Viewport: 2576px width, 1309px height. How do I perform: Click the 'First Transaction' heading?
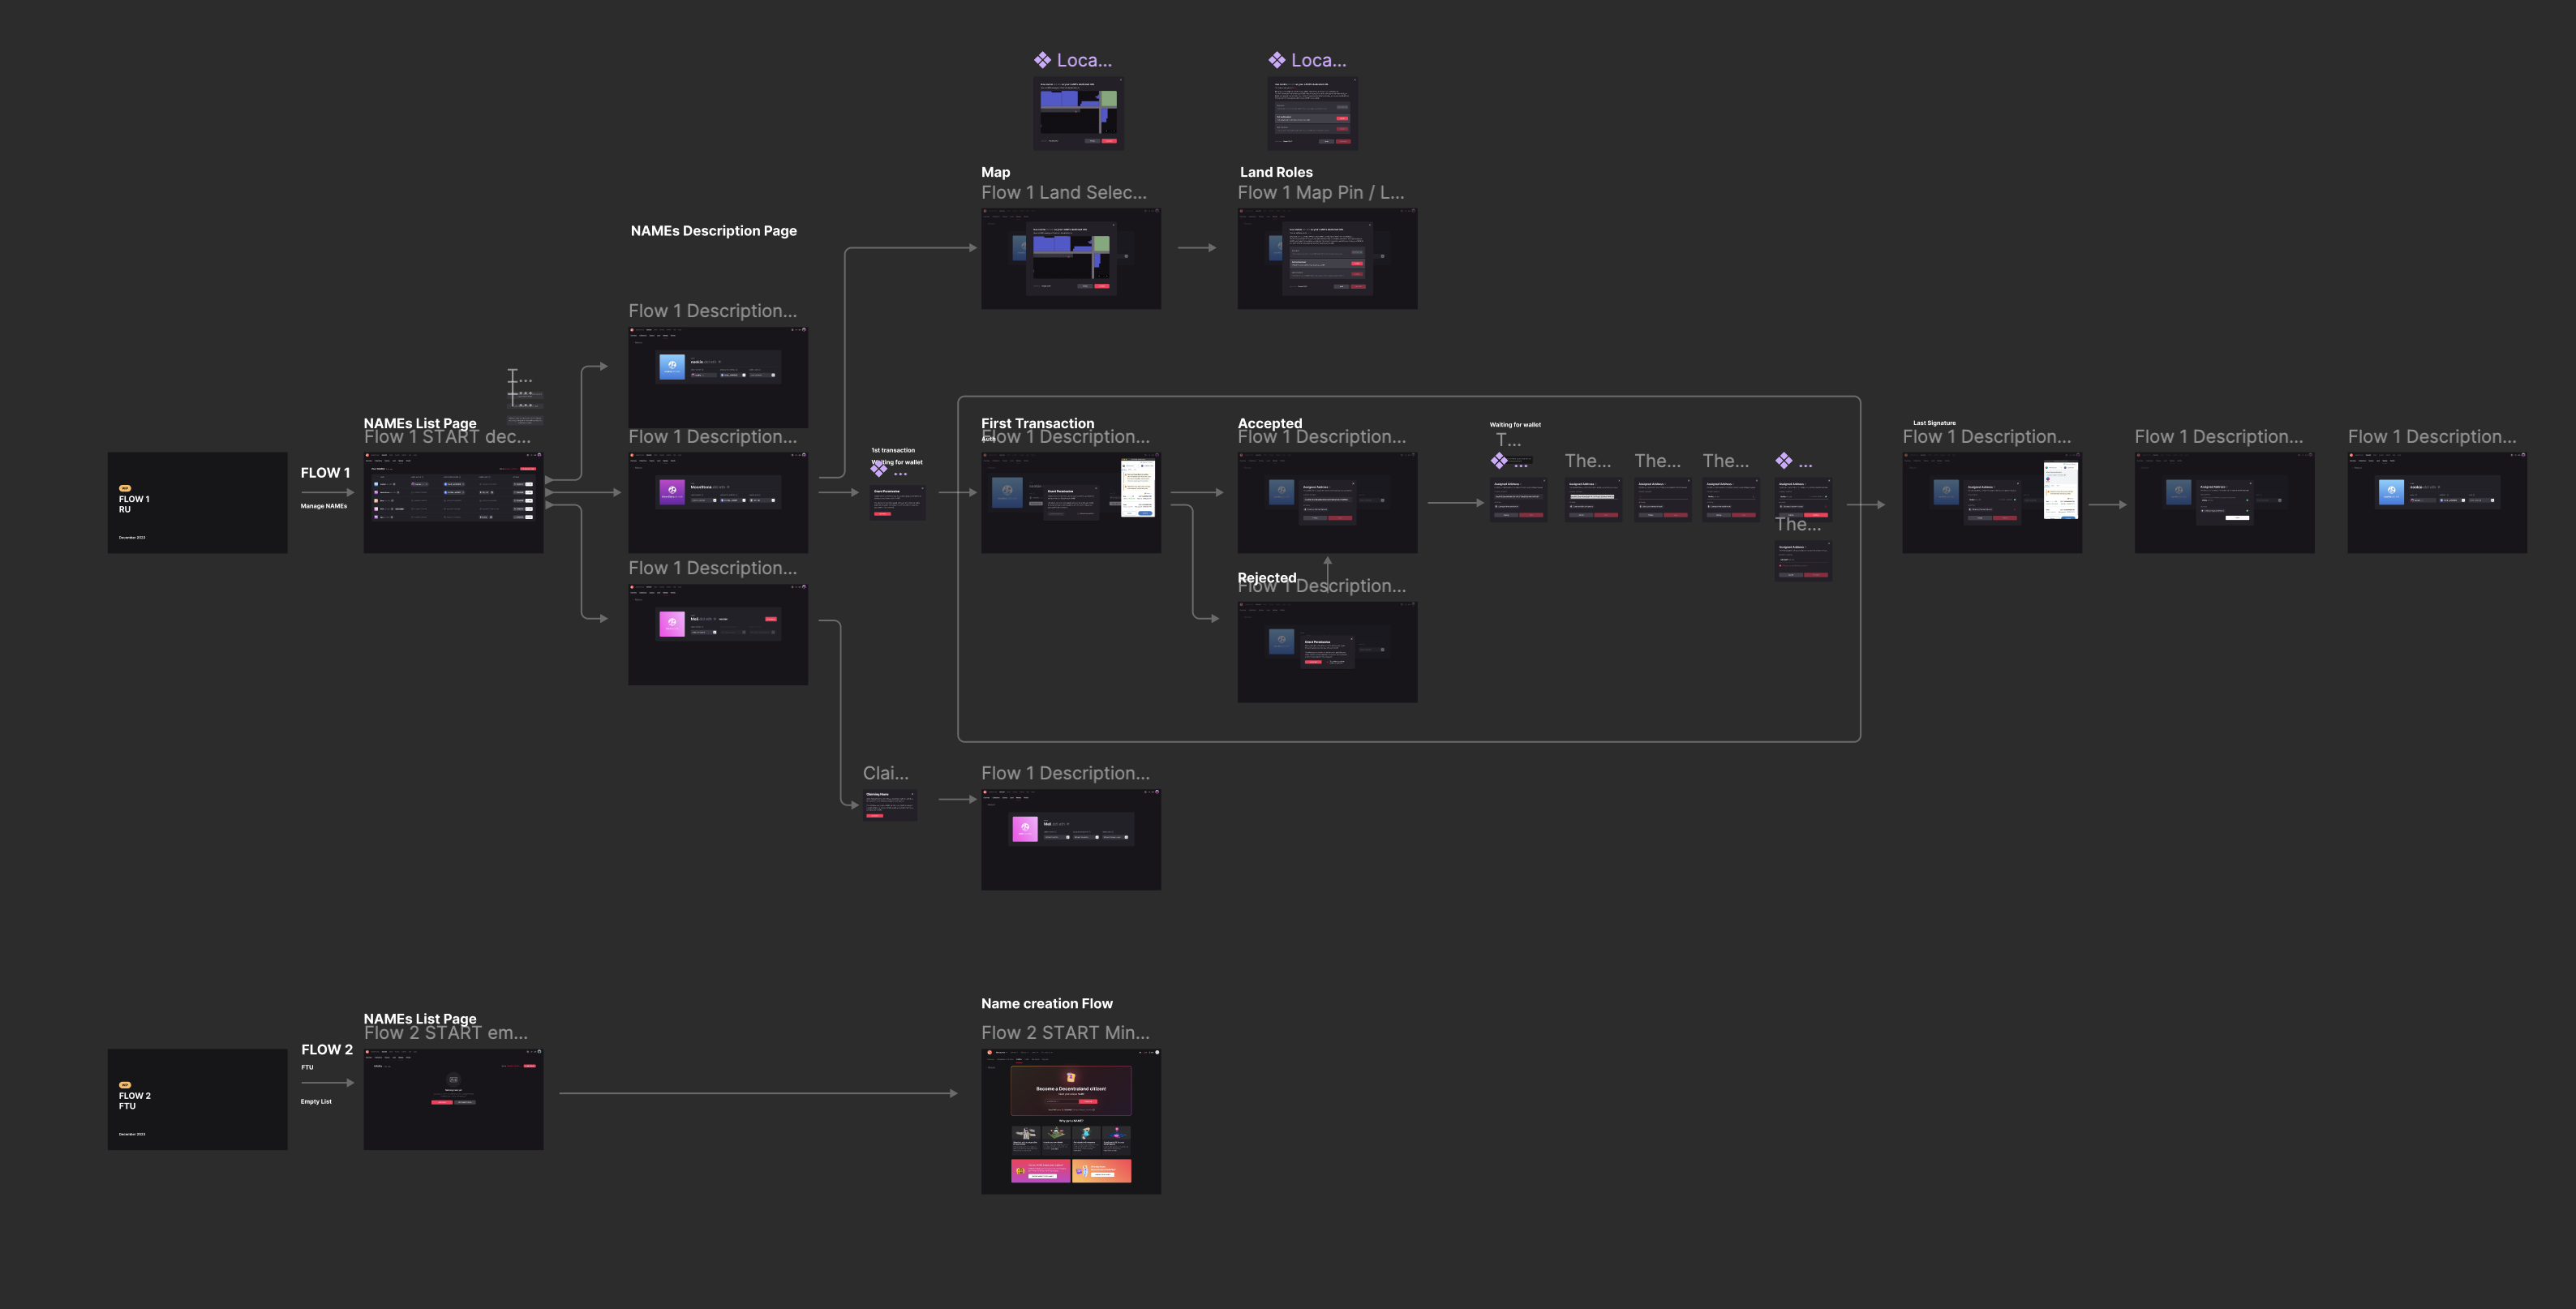click(1037, 423)
